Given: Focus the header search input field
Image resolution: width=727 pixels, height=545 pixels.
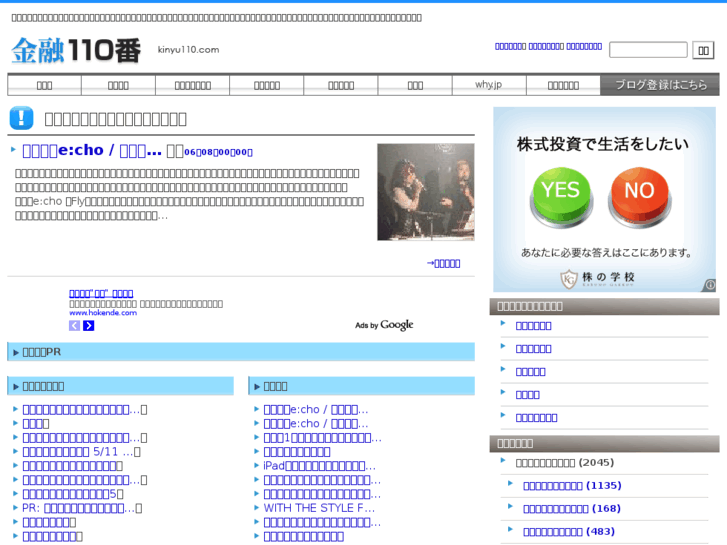Looking at the screenshot, I should tap(648, 50).
